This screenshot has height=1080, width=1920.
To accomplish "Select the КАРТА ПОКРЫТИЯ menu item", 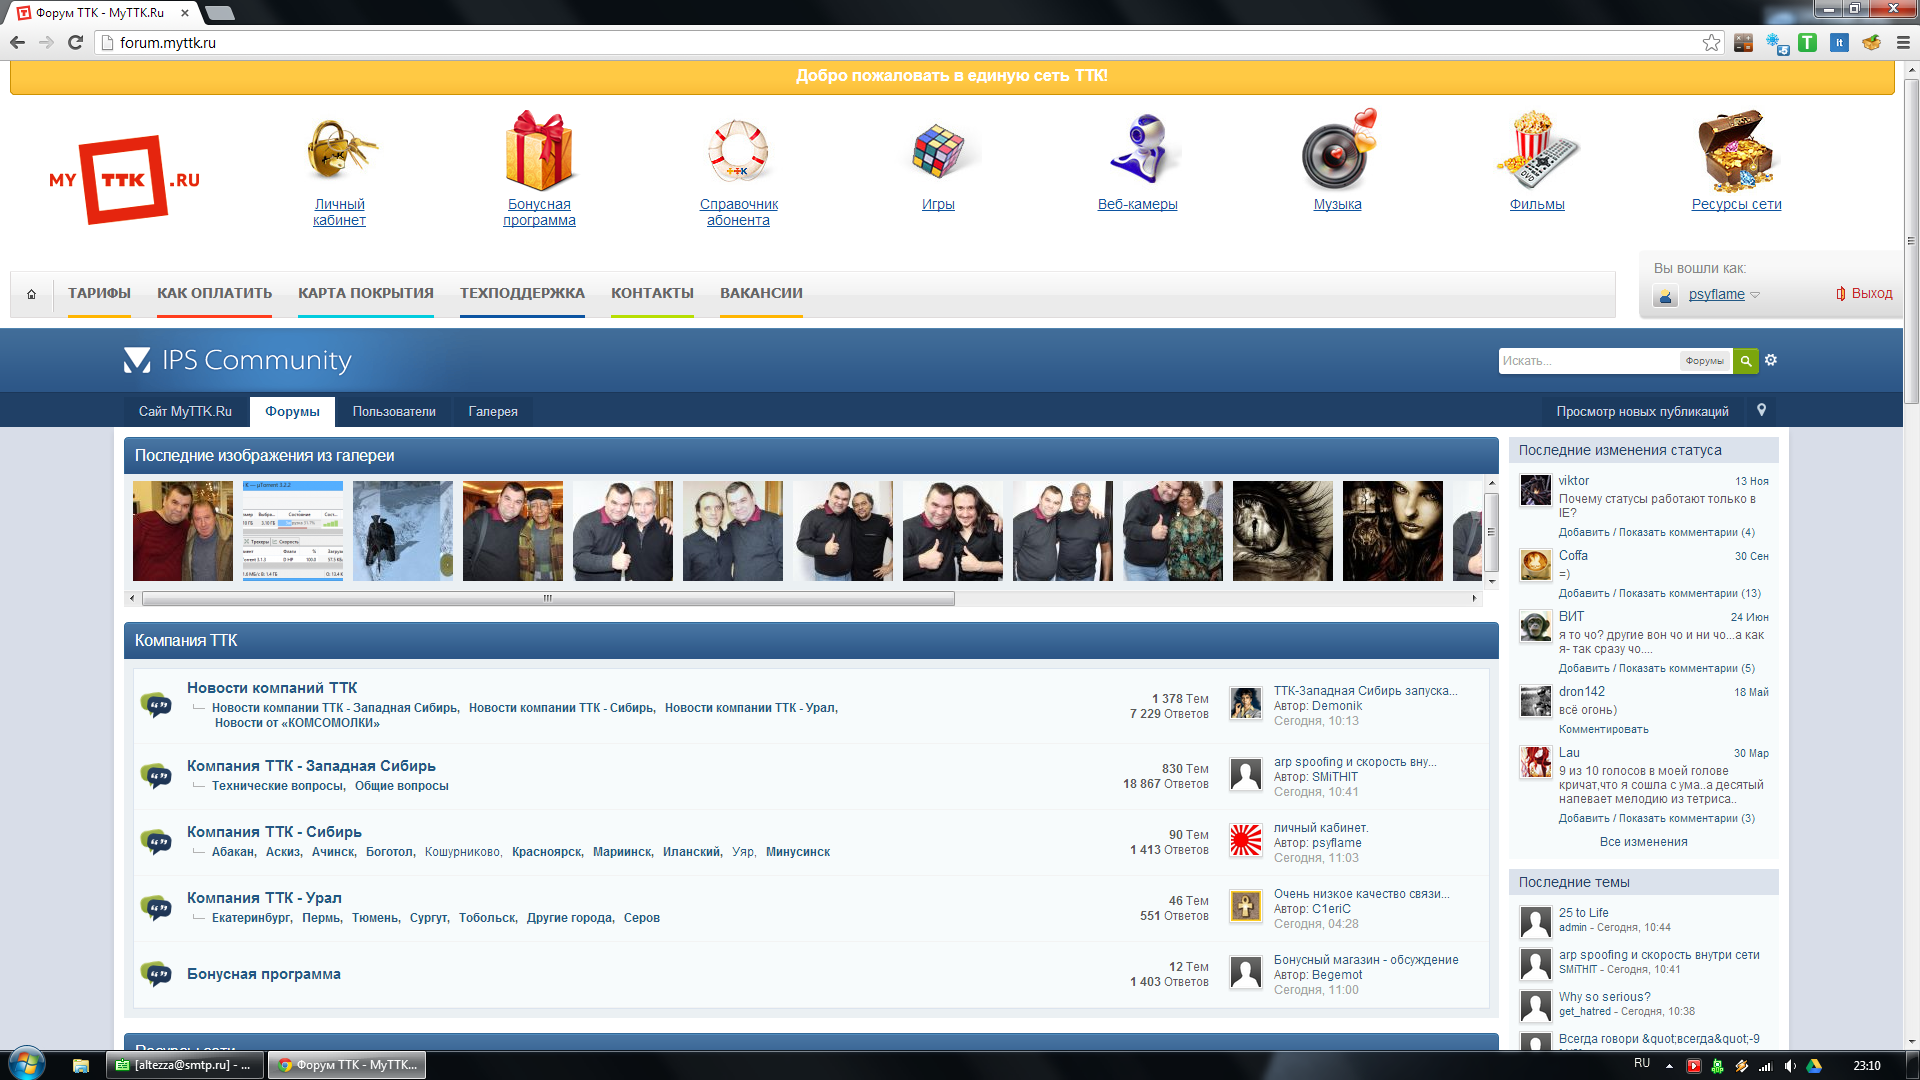I will [x=366, y=294].
